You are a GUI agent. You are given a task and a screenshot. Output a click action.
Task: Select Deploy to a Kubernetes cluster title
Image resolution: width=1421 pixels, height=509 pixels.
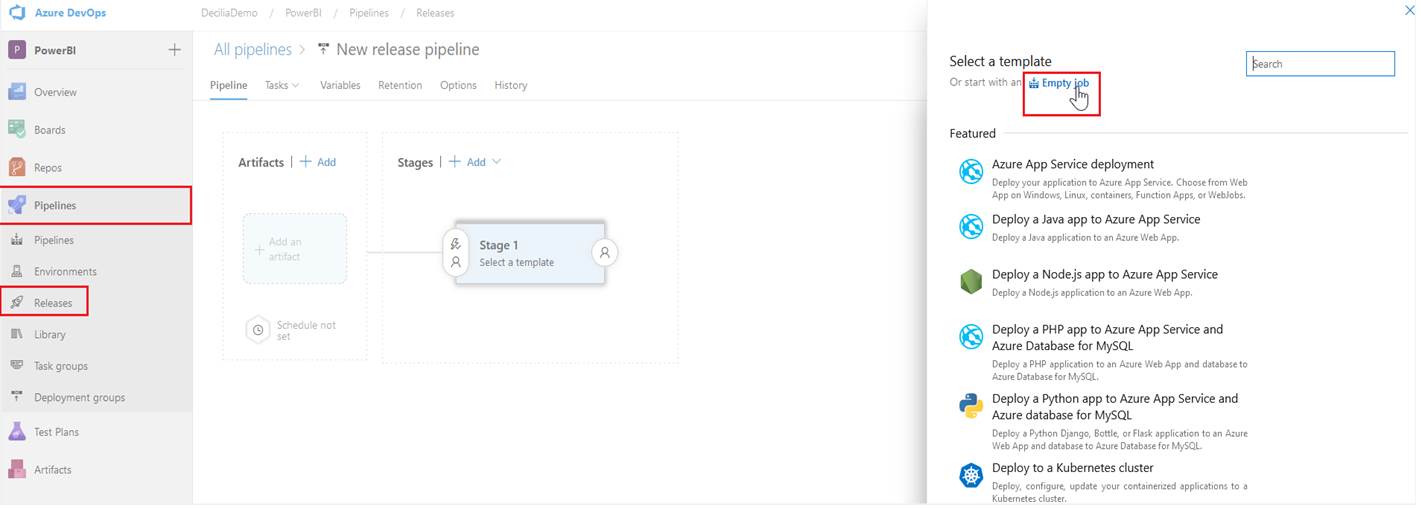1073,468
